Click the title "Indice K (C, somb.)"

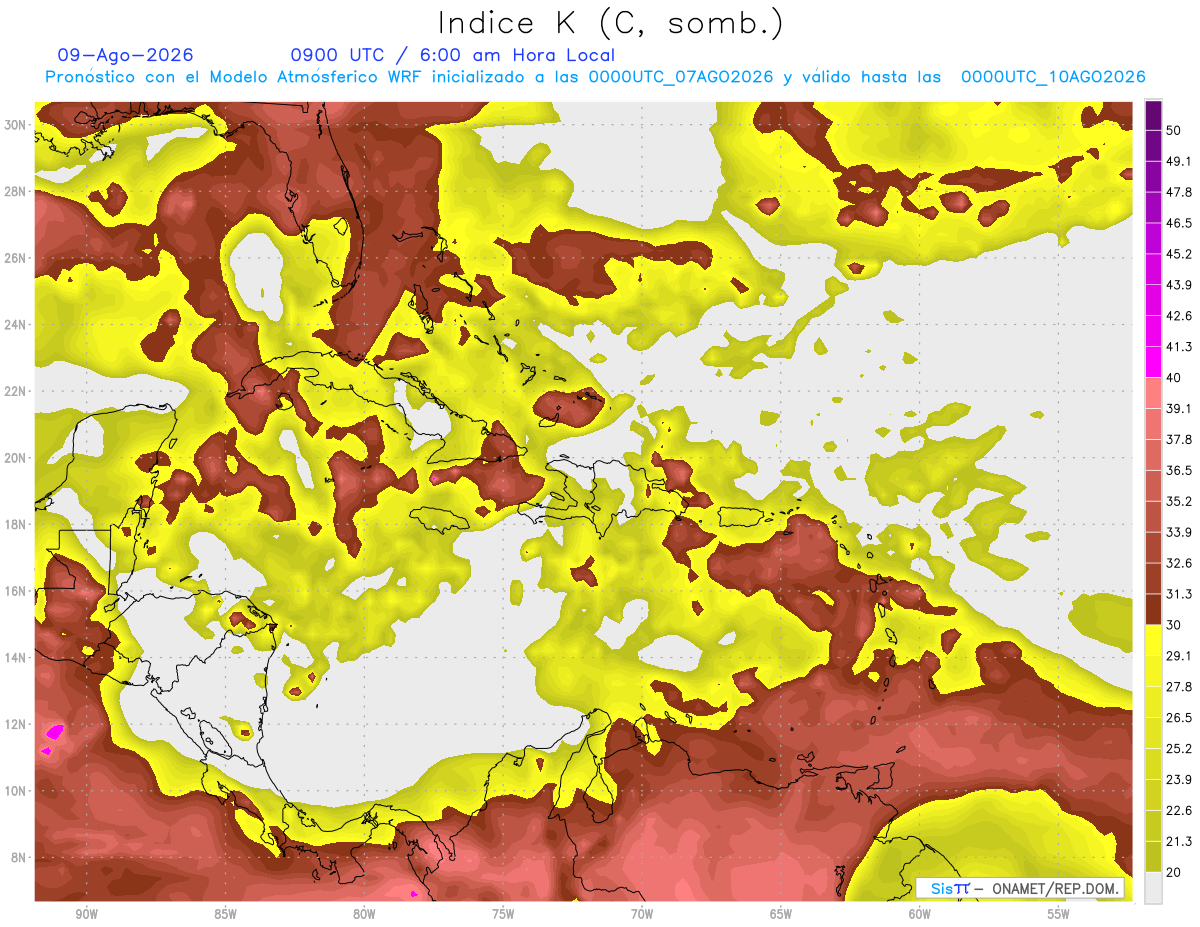coord(611,23)
